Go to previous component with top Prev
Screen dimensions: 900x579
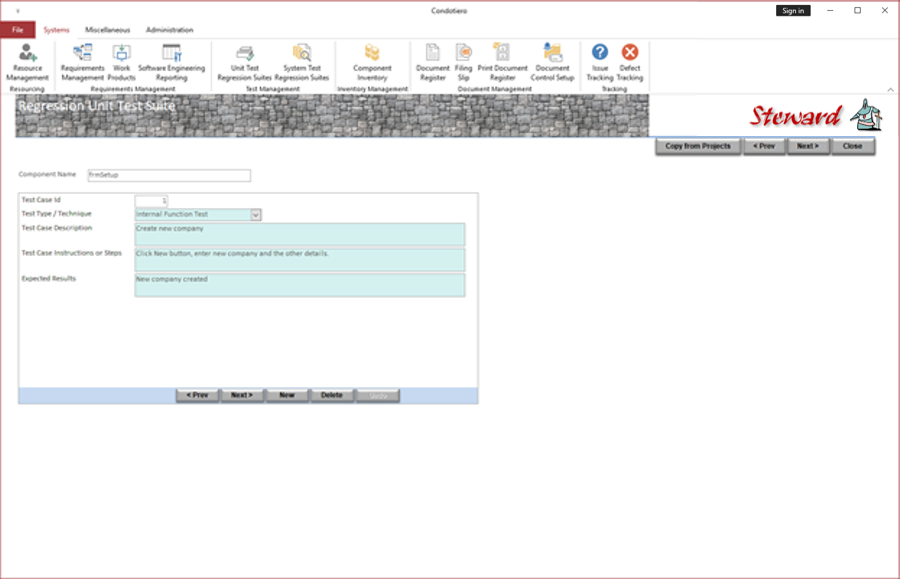pos(764,146)
